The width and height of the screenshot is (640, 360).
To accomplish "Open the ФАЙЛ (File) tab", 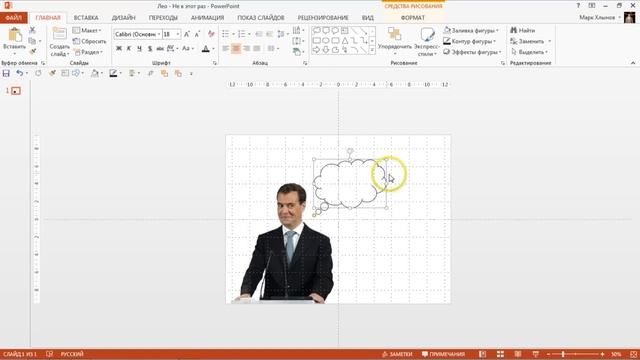I will pyautogui.click(x=13, y=18).
